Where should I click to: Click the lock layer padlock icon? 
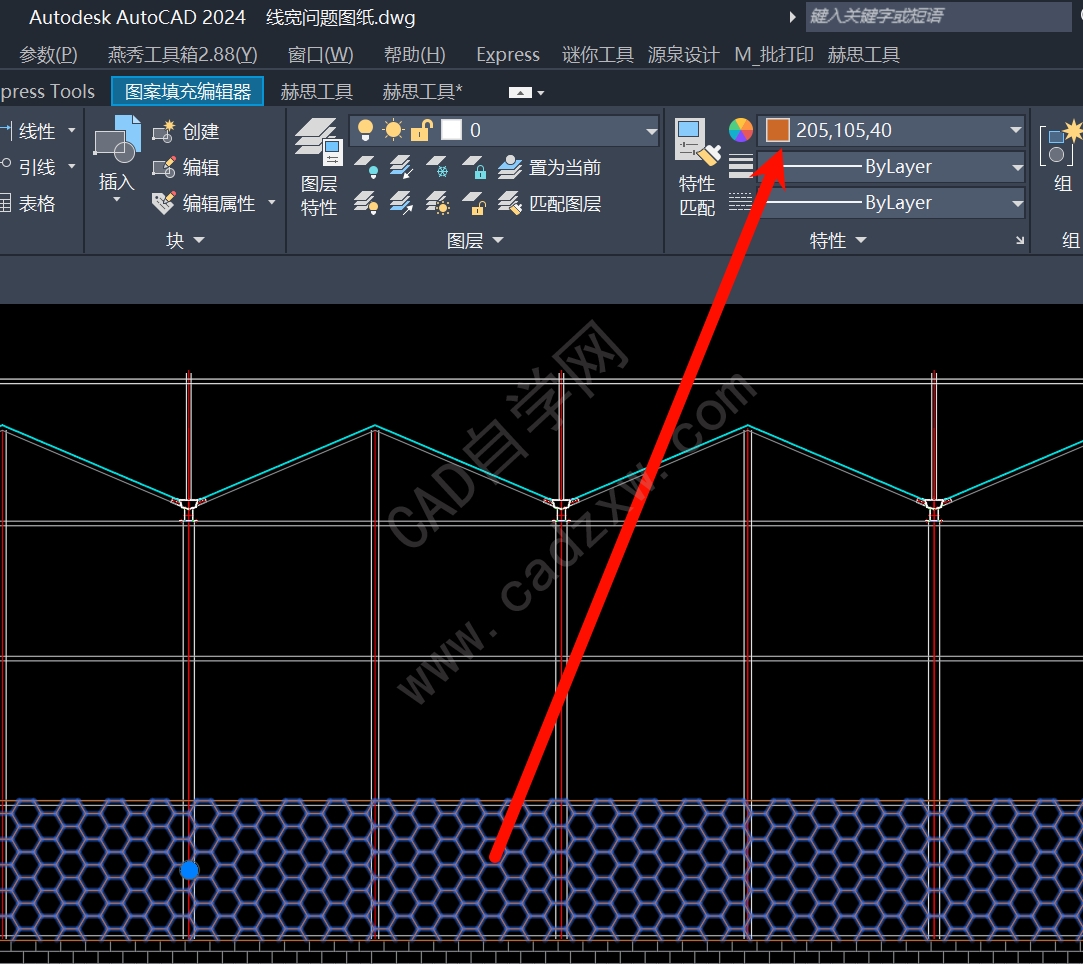pyautogui.click(x=474, y=167)
